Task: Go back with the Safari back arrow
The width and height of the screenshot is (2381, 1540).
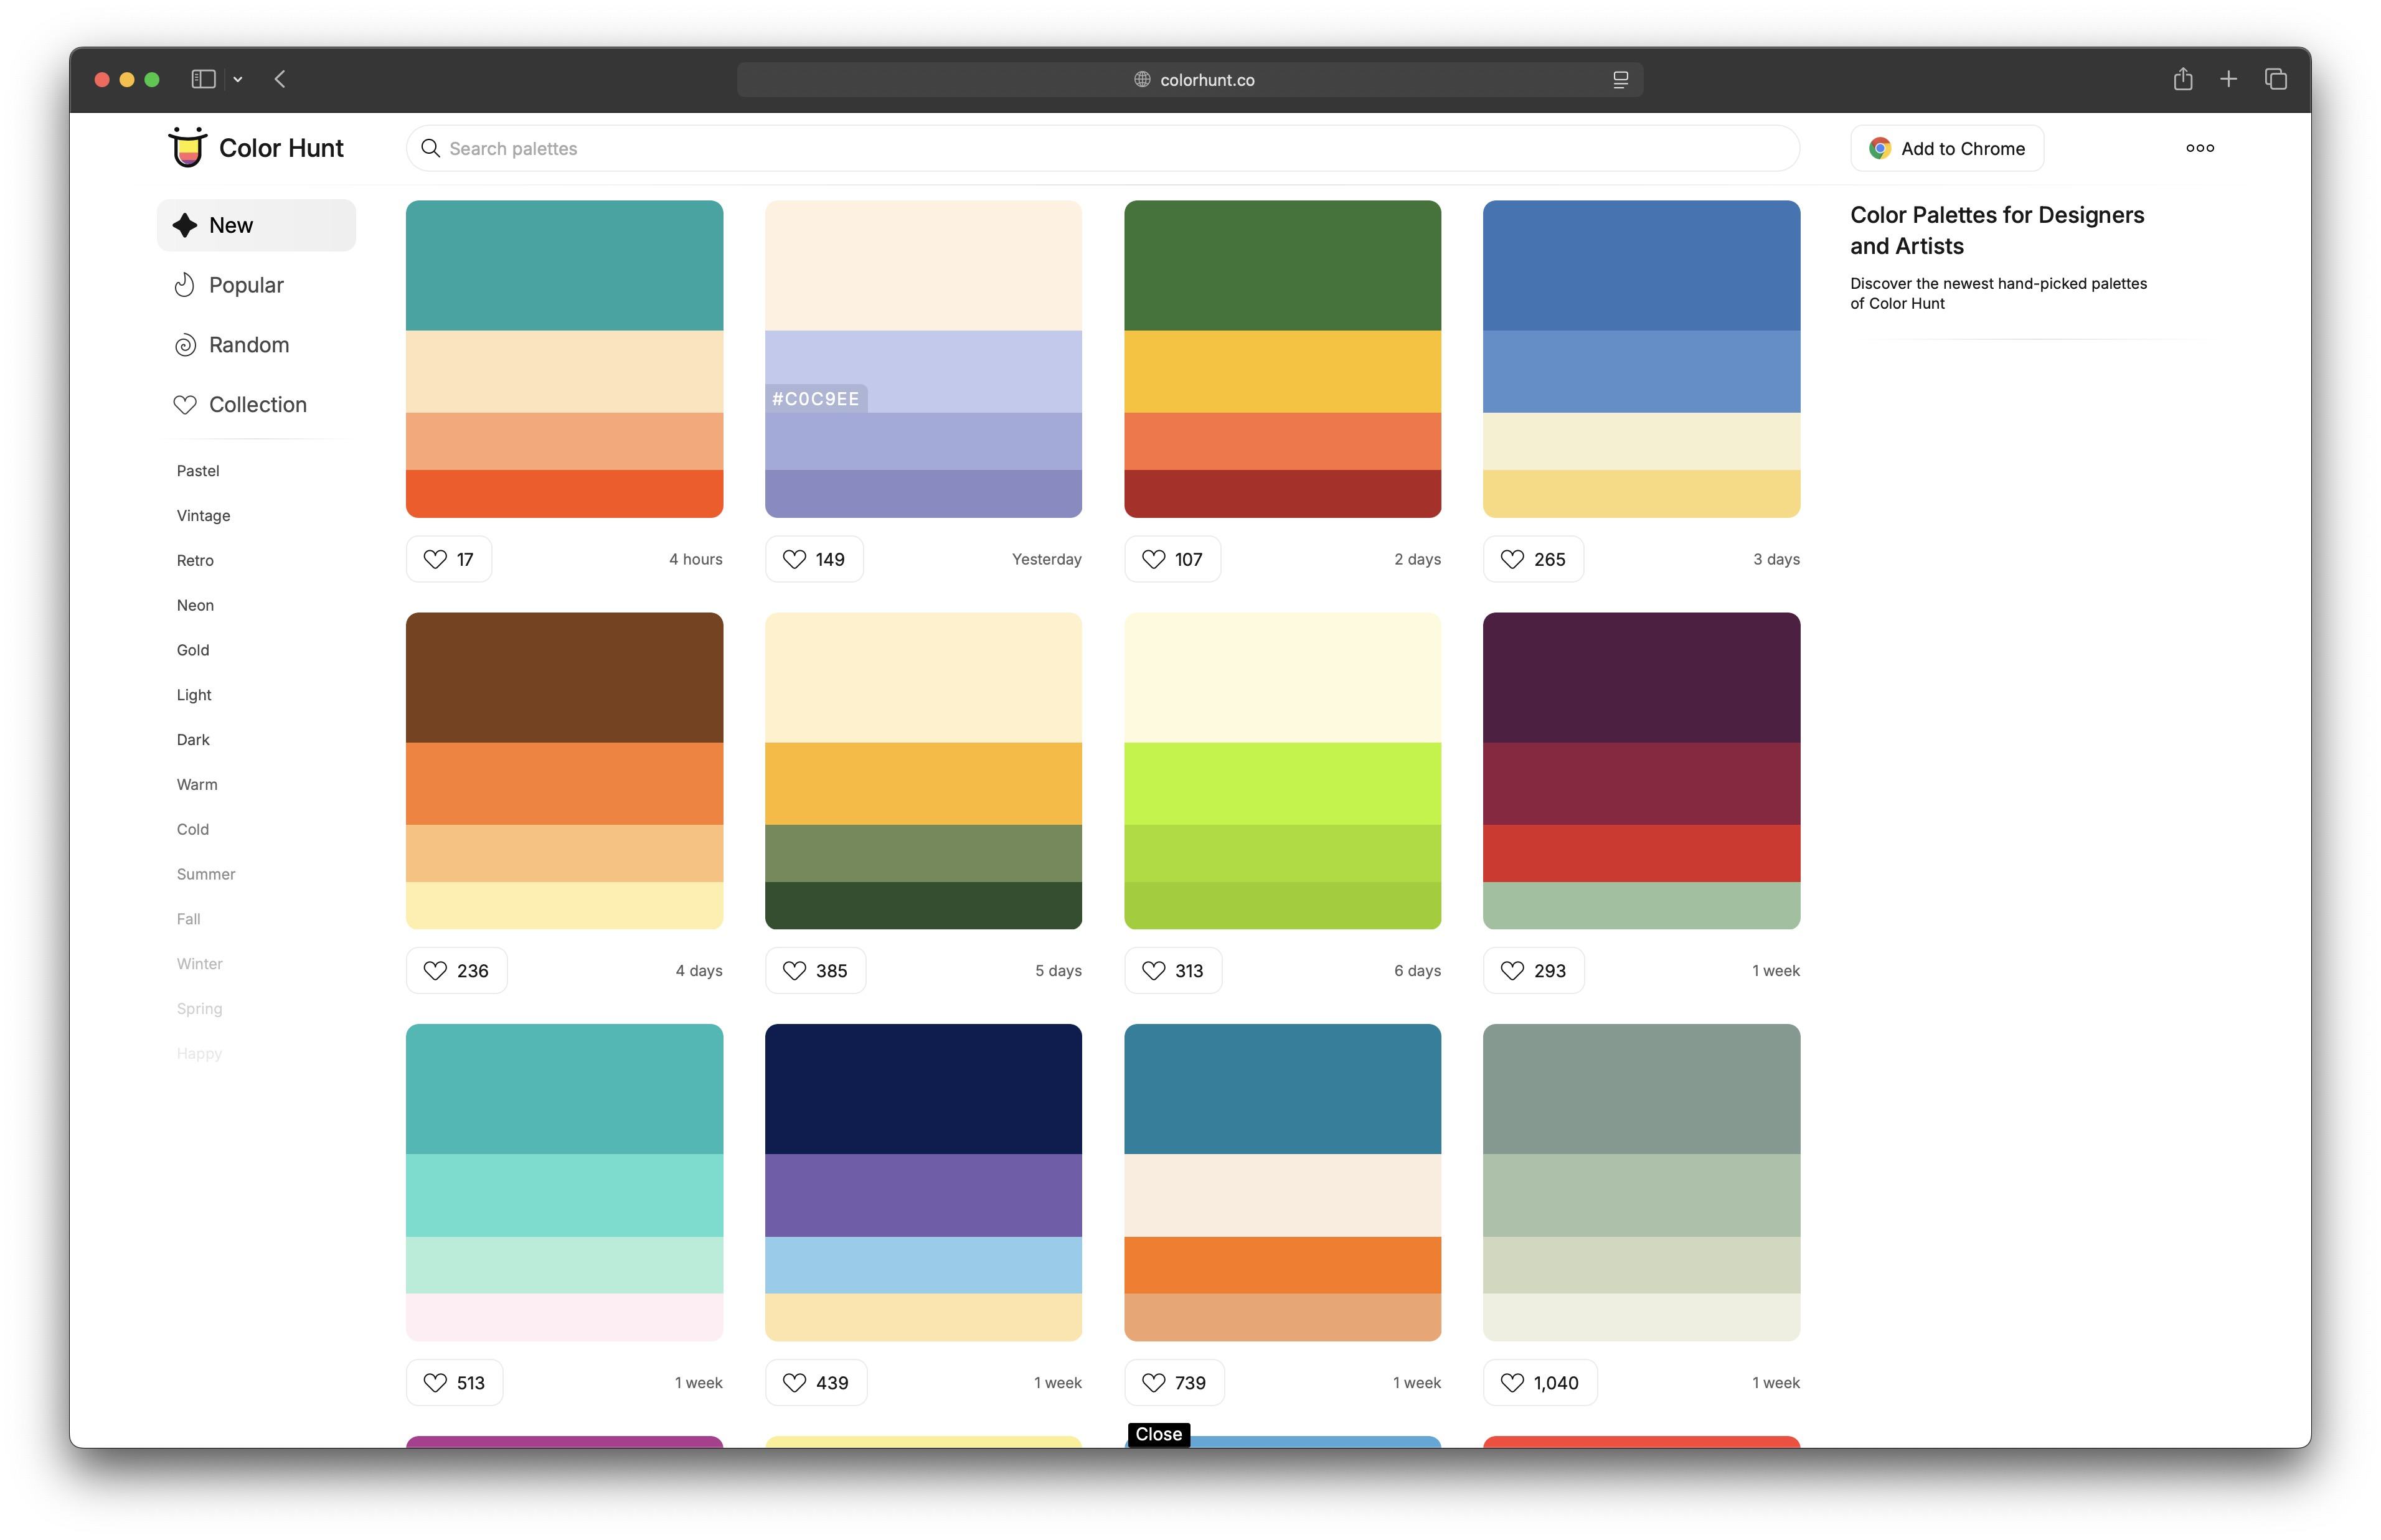Action: tap(280, 79)
